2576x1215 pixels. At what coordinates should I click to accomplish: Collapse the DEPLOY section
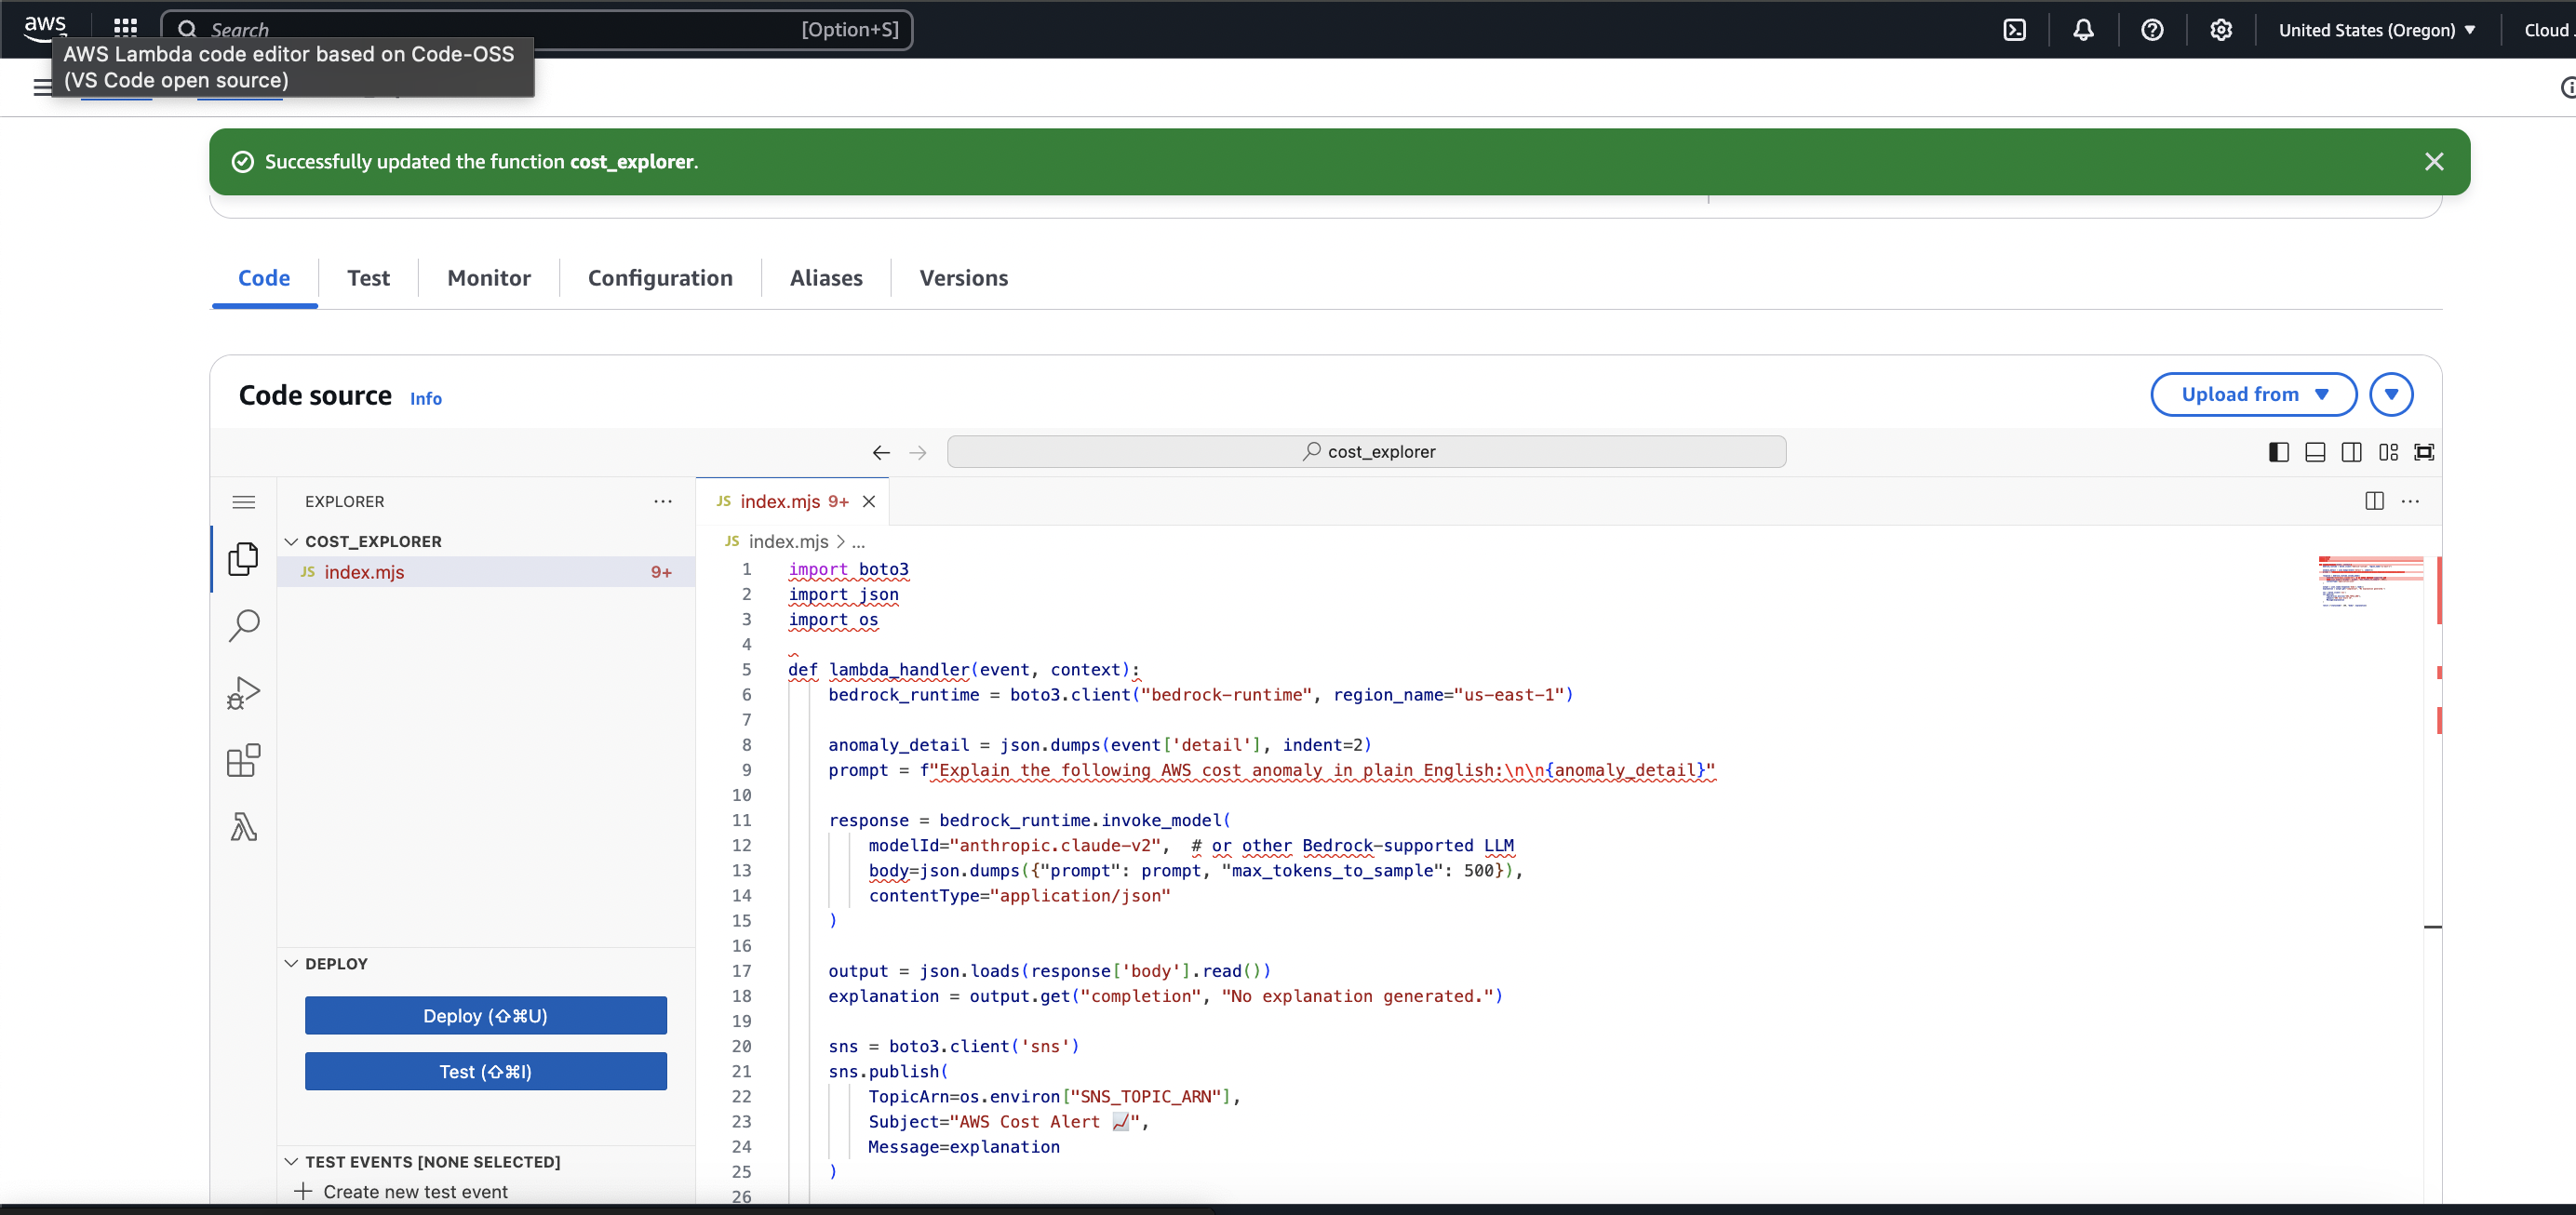(336, 964)
